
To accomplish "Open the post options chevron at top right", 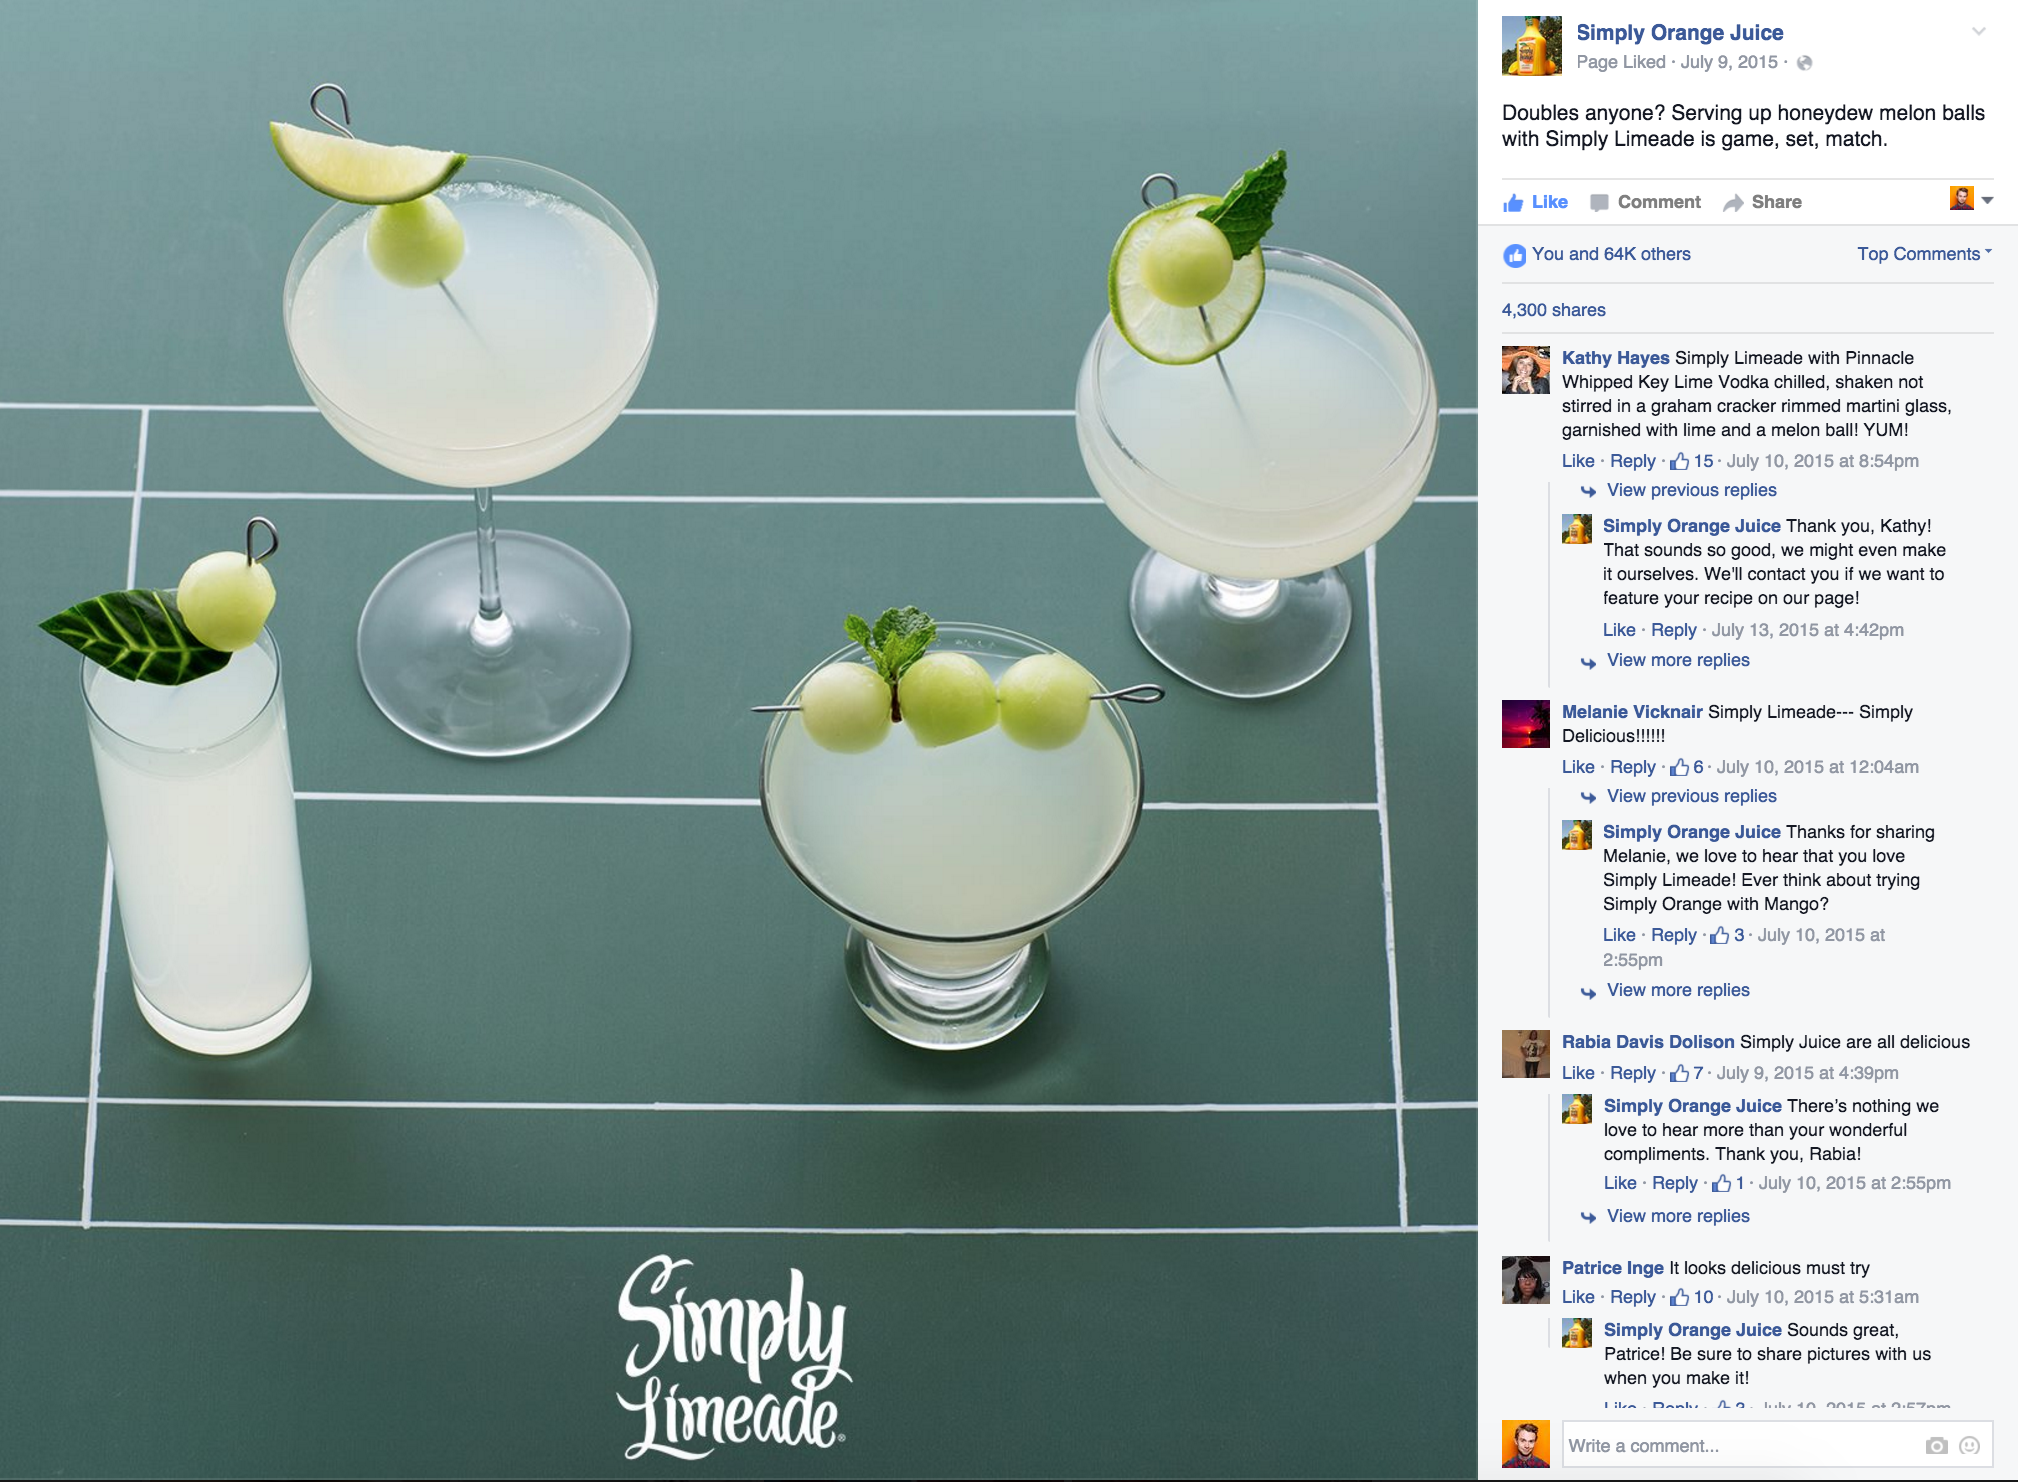I will pos(1978,32).
